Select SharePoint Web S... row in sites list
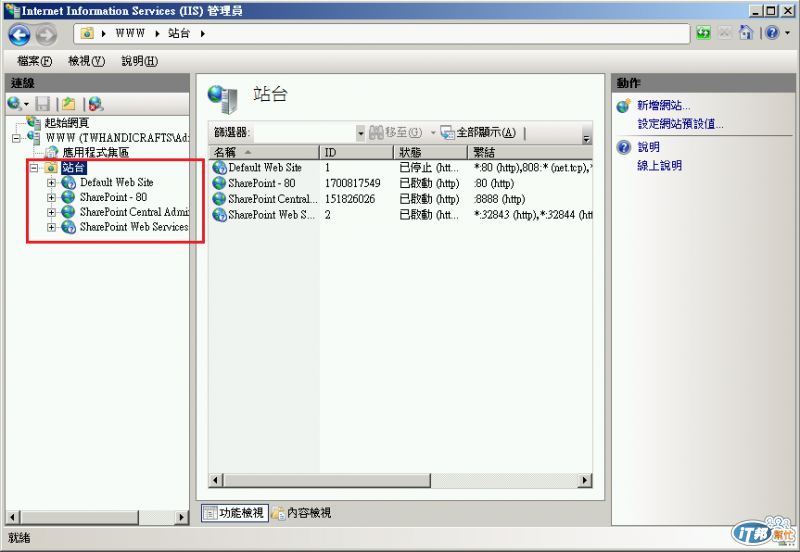The width and height of the screenshot is (800, 552). [401, 215]
